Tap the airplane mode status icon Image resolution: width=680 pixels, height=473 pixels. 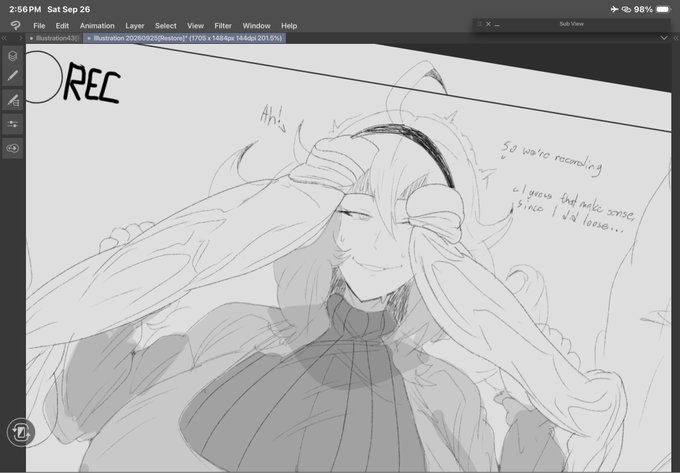pyautogui.click(x=614, y=9)
